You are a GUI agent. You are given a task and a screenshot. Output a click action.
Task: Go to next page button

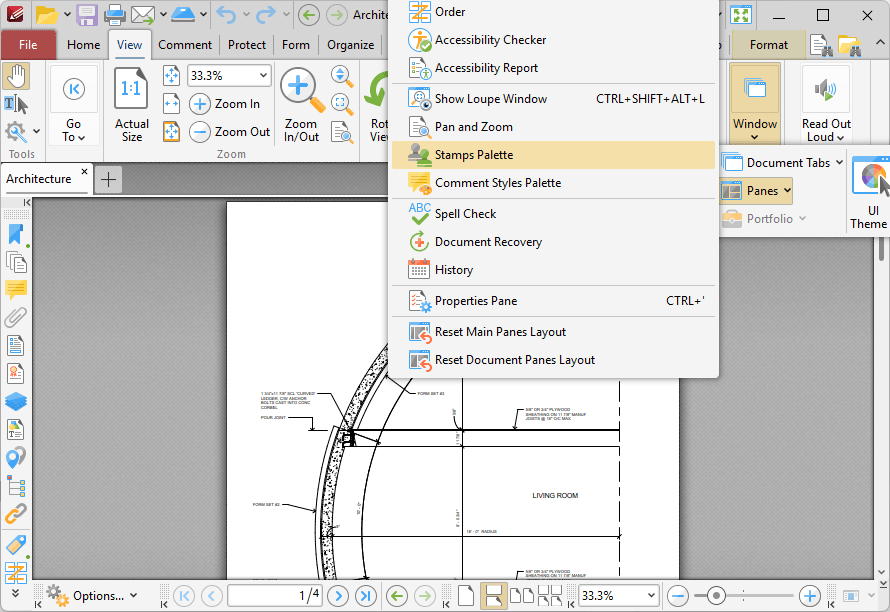[338, 596]
